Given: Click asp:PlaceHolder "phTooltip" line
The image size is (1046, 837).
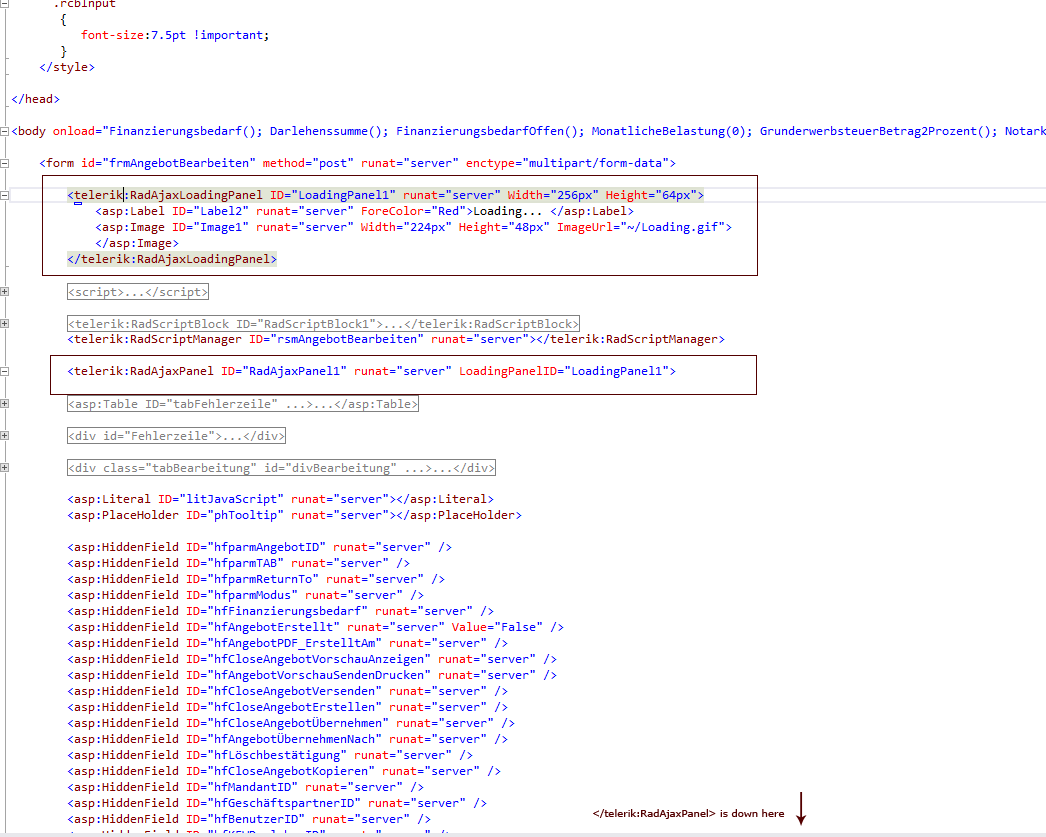Looking at the screenshot, I should point(294,516).
